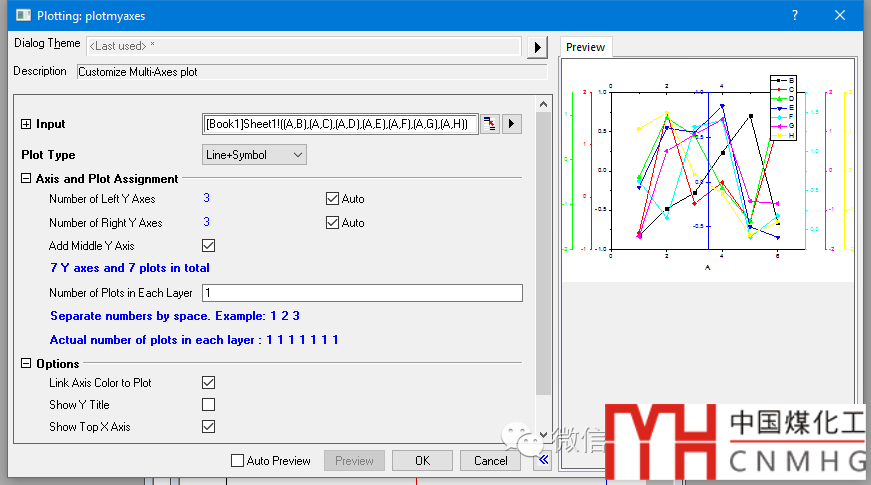Toggle Auto for Number of Right Y Axes
The height and width of the screenshot is (485, 871).
tap(333, 223)
